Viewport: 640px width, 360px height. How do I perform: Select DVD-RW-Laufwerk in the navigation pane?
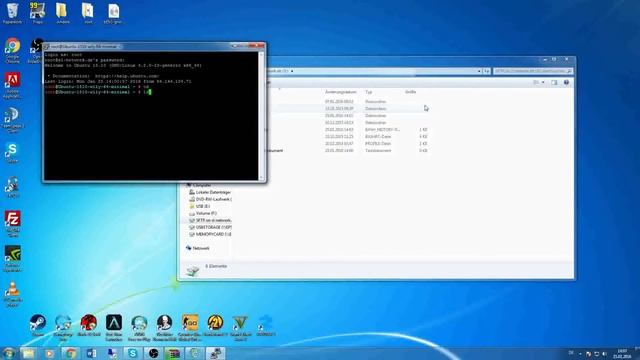tap(210, 199)
